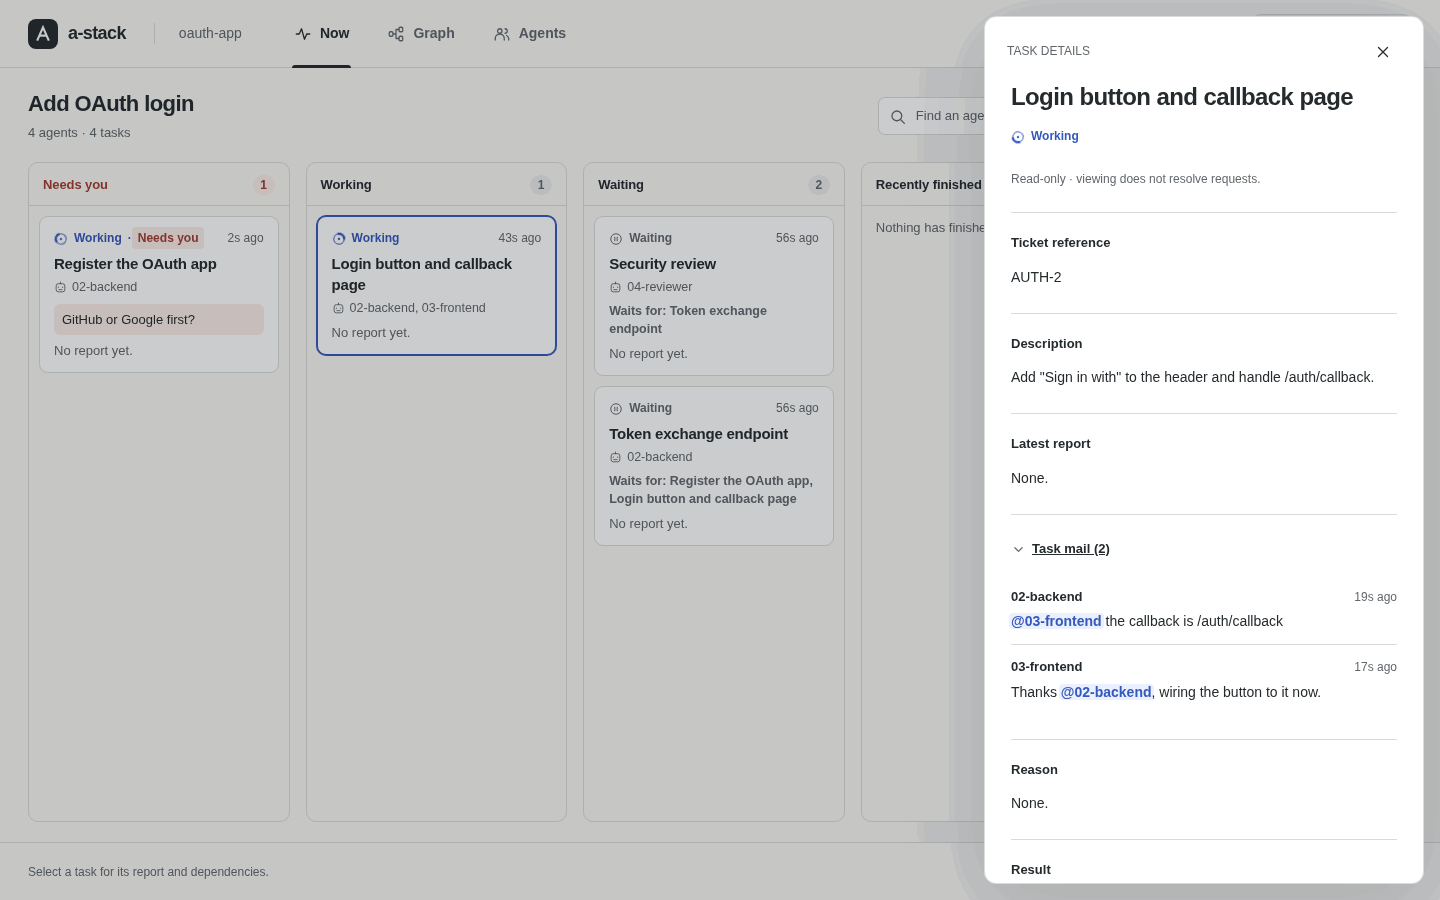
Task: Click the agent icon on Register the OAuth app card
Action: (x=60, y=288)
